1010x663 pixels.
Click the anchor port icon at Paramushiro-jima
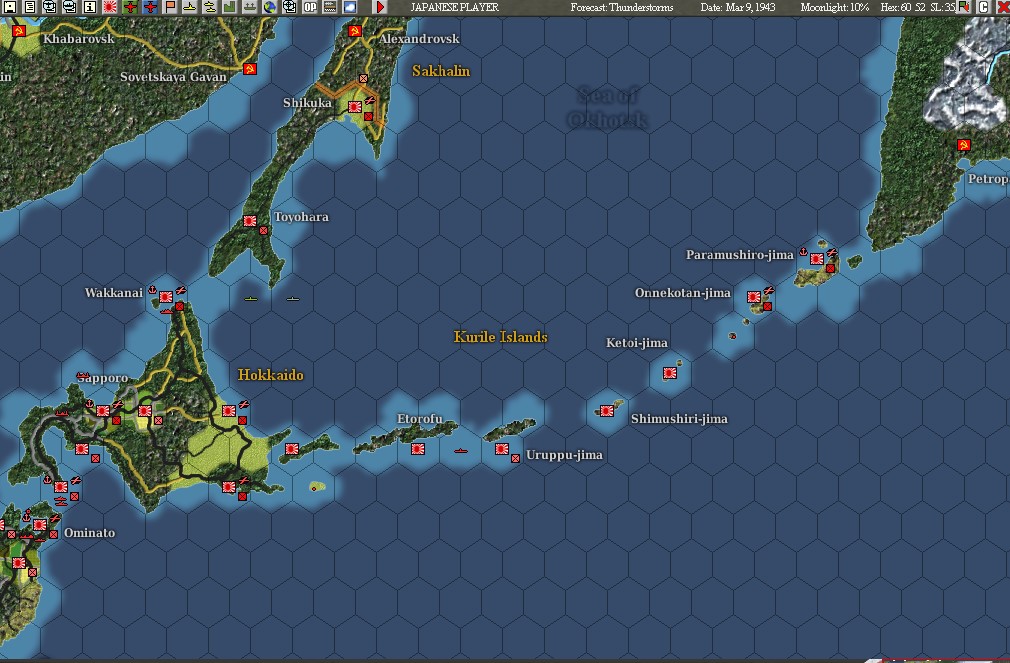[803, 251]
